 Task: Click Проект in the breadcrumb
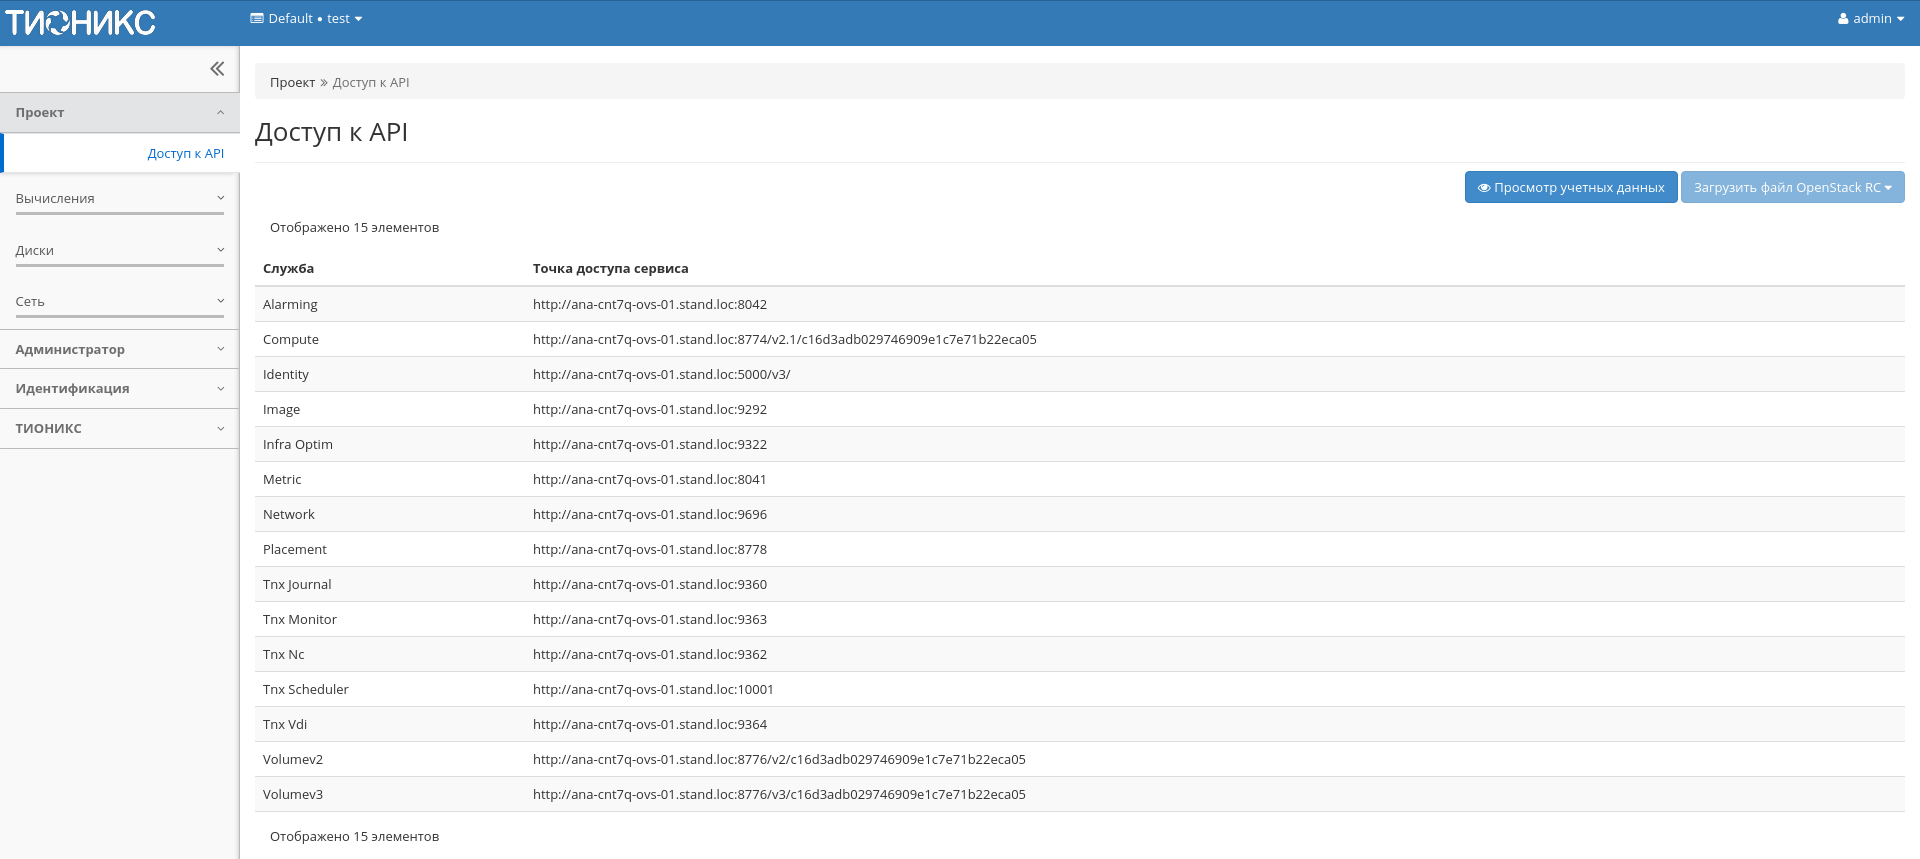[292, 83]
